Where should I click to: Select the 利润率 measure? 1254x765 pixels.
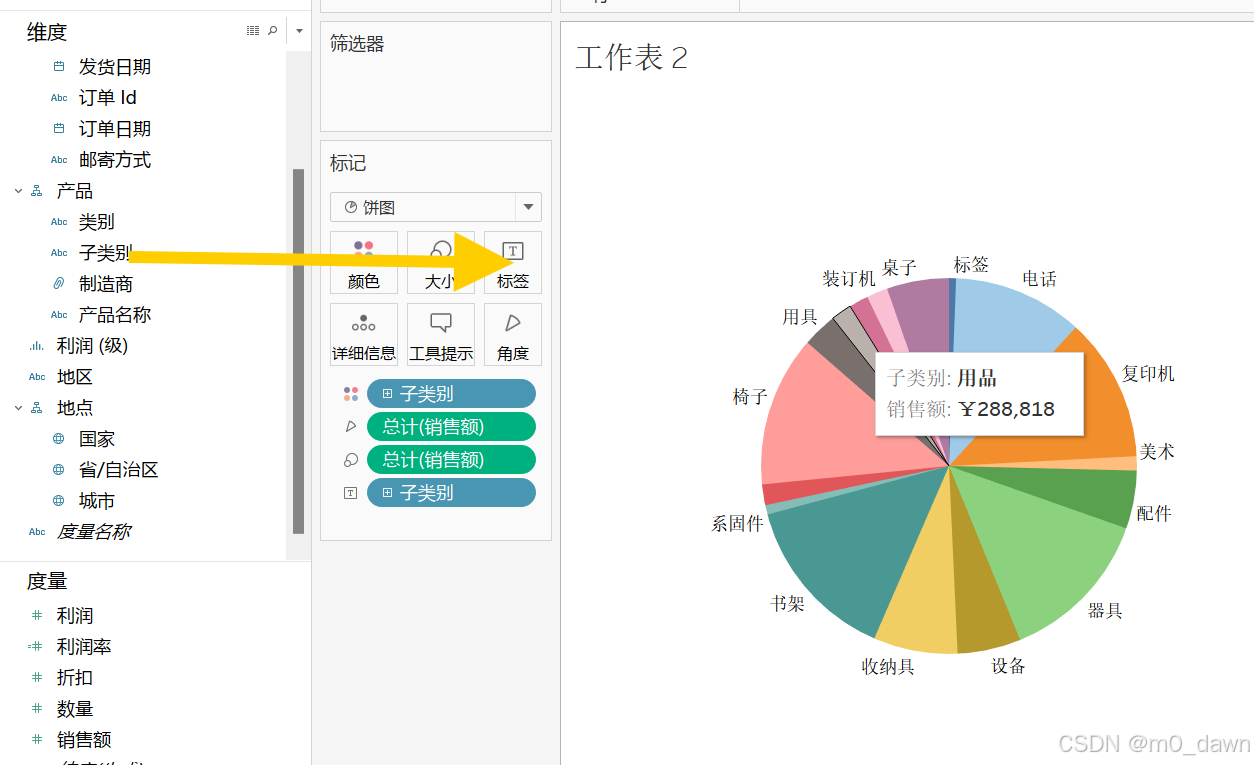pyautogui.click(x=84, y=647)
